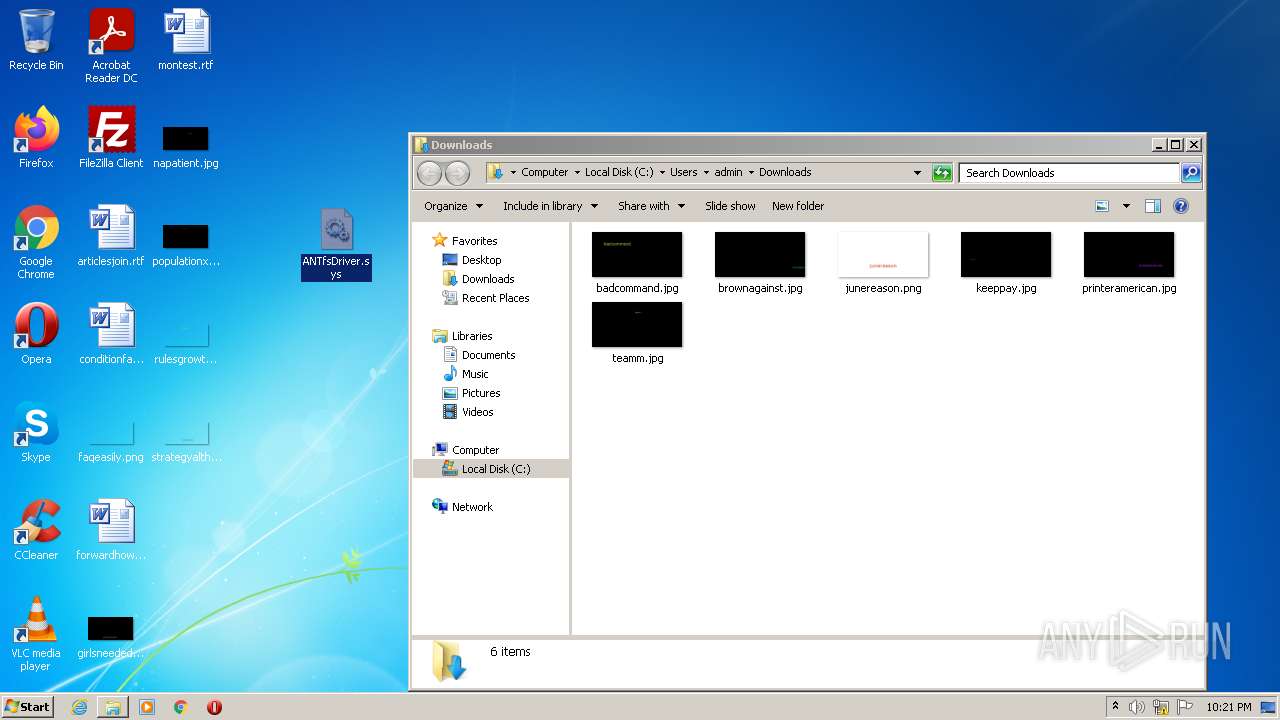Select ANTfsDriver.sys file on desktop
The height and width of the screenshot is (720, 1280).
(x=336, y=245)
